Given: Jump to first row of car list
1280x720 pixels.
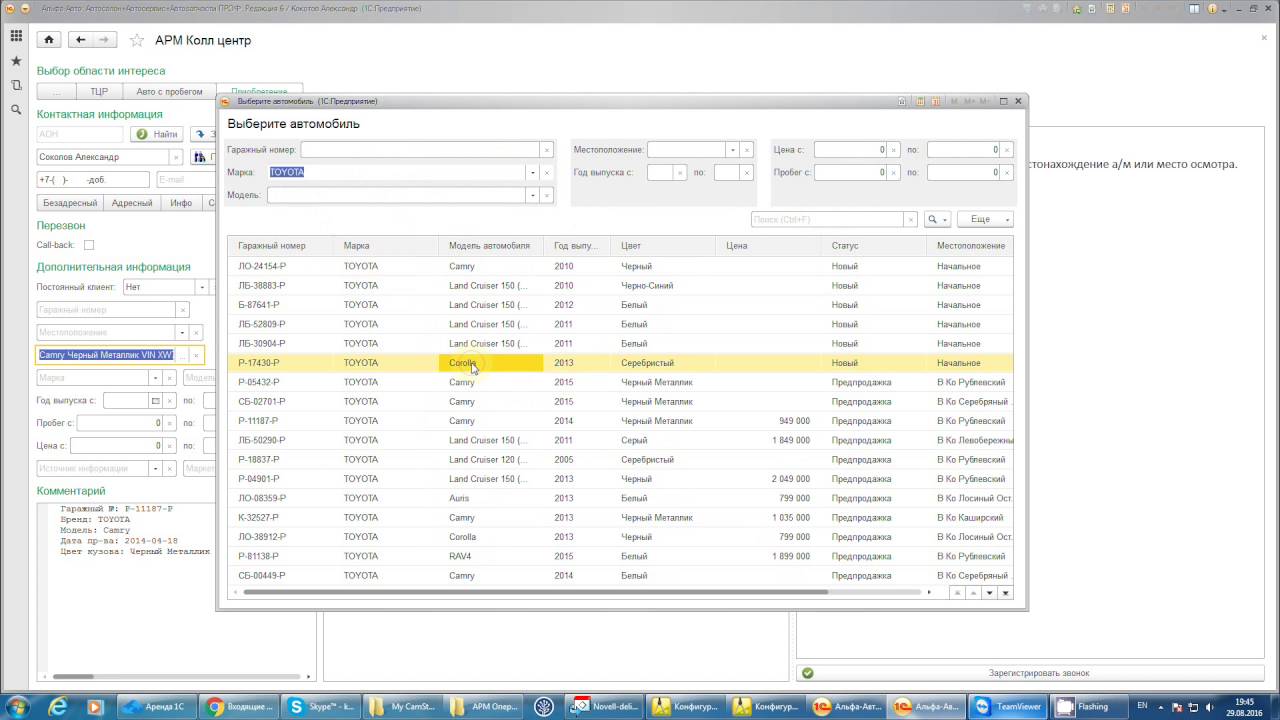Looking at the screenshot, I should tap(957, 593).
